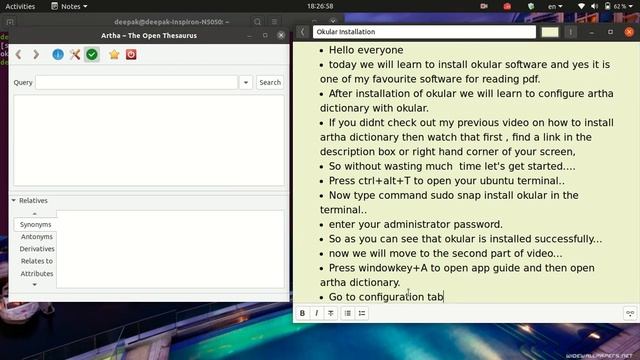Click the Search button in Artha

270,82
